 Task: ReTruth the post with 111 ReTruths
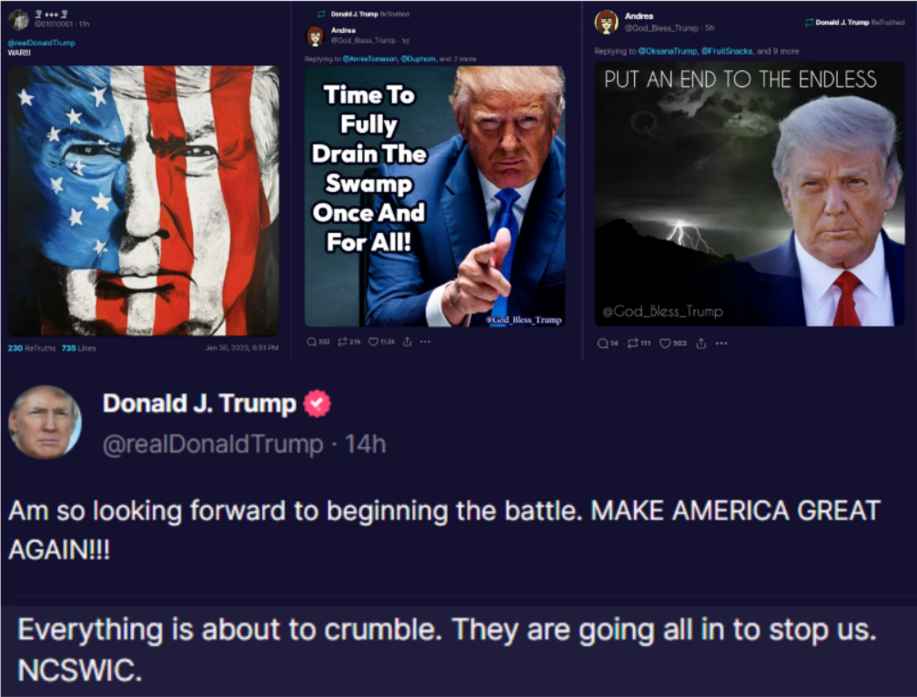pos(633,343)
